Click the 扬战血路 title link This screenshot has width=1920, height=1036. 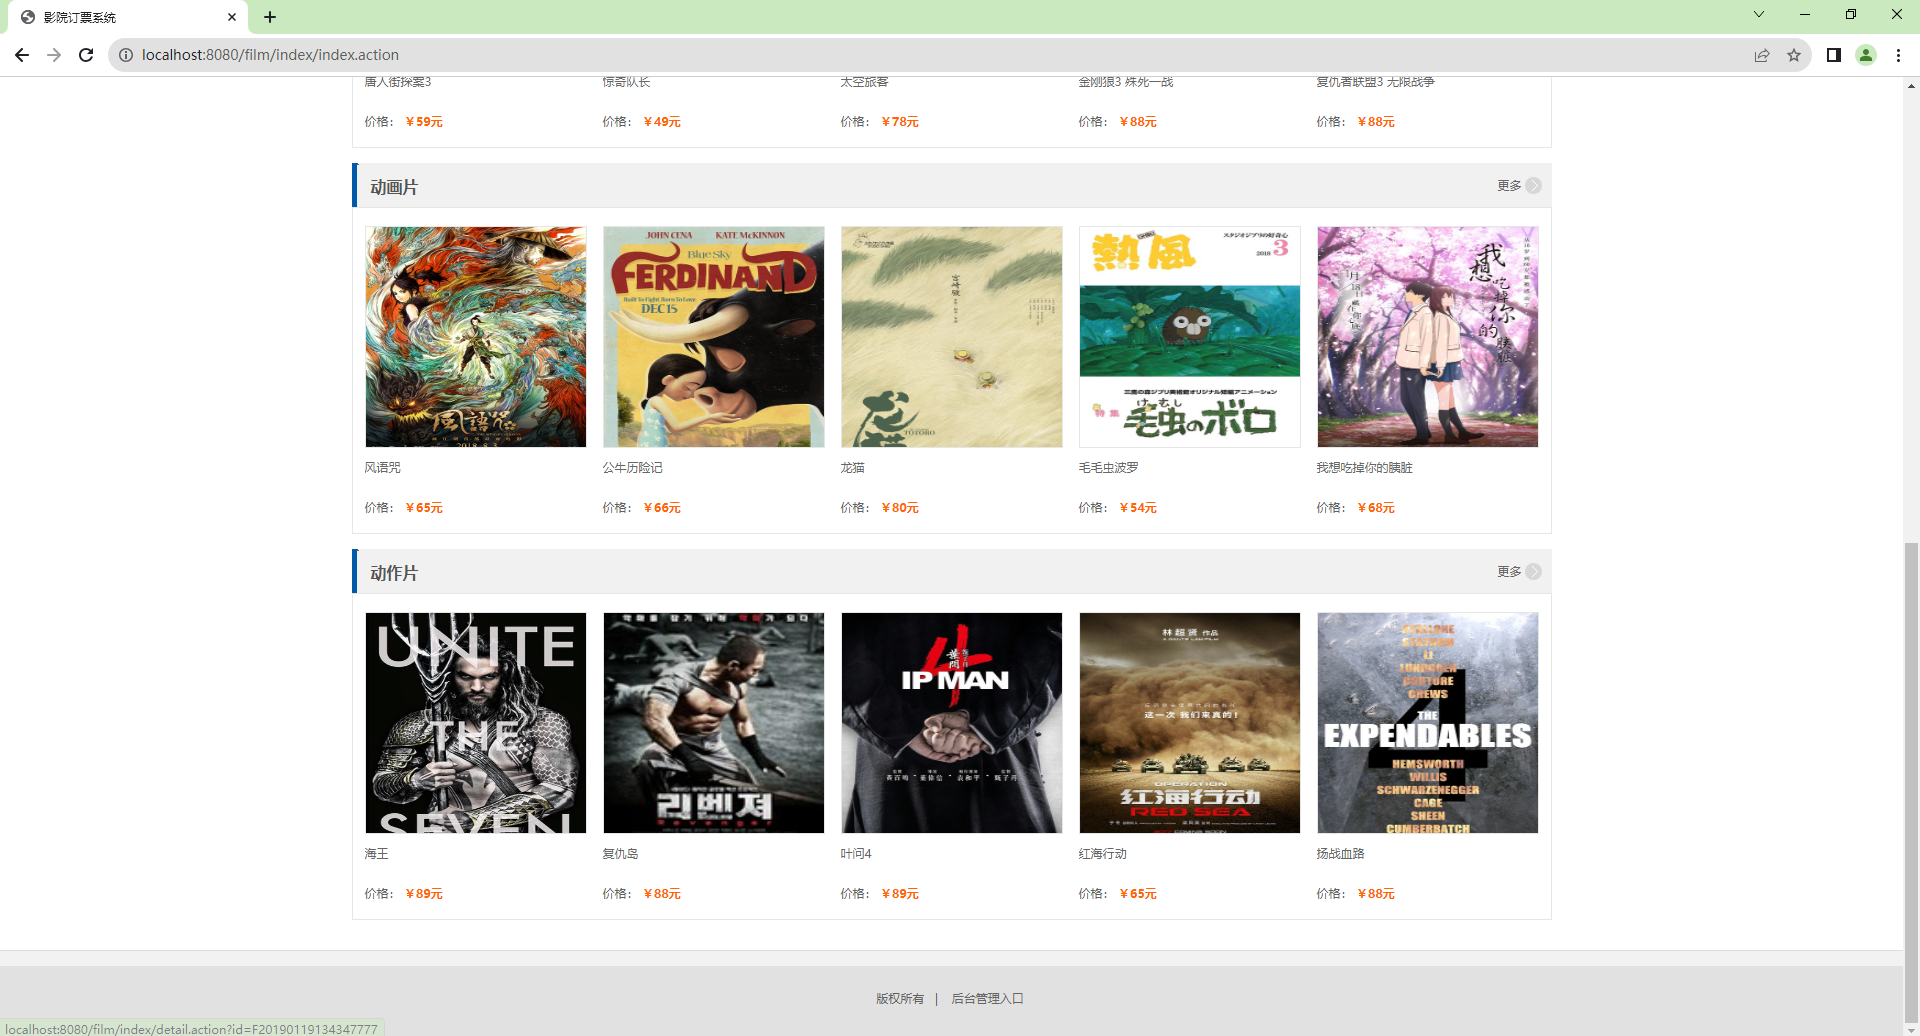(1340, 854)
